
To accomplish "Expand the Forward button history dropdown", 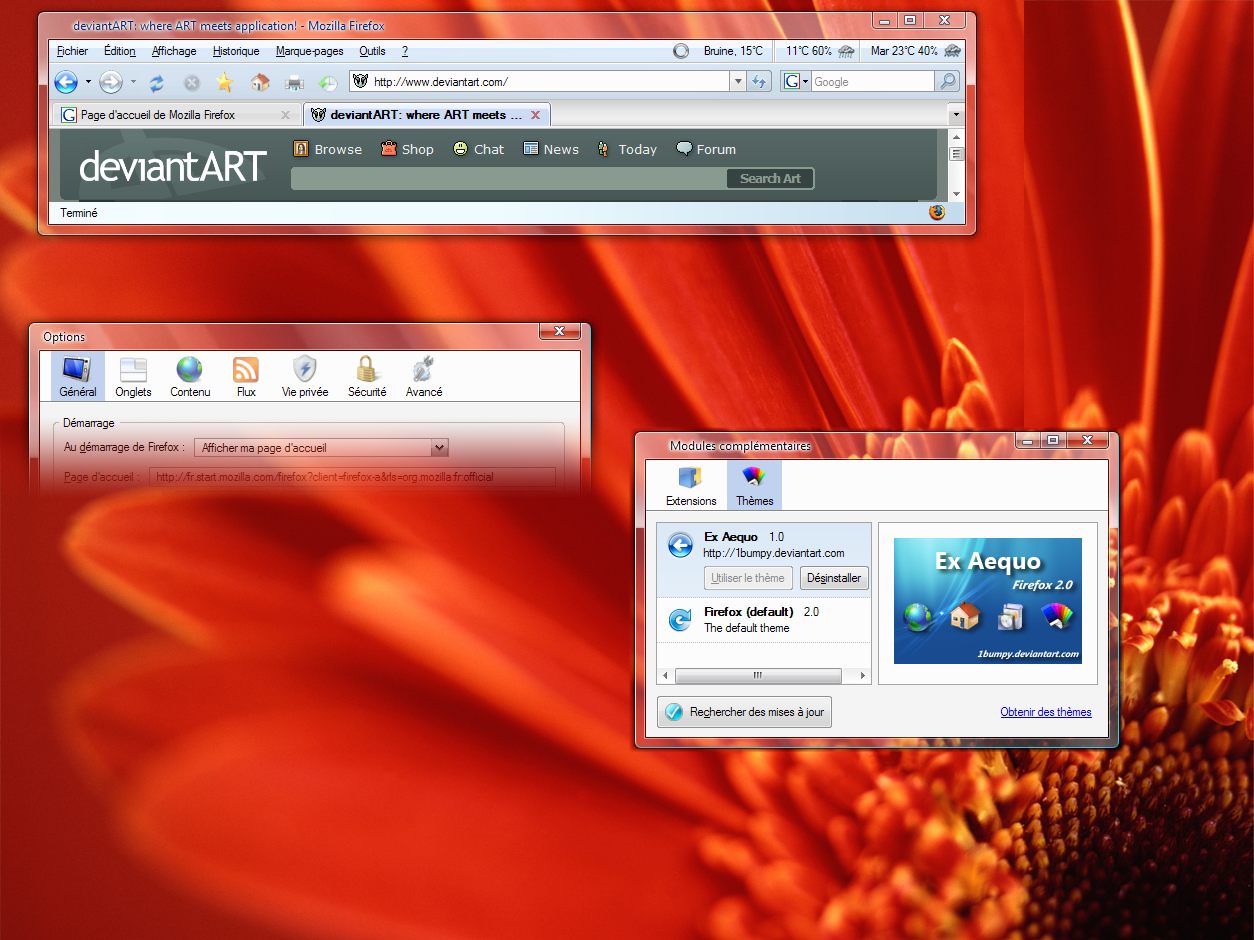I will (x=133, y=82).
